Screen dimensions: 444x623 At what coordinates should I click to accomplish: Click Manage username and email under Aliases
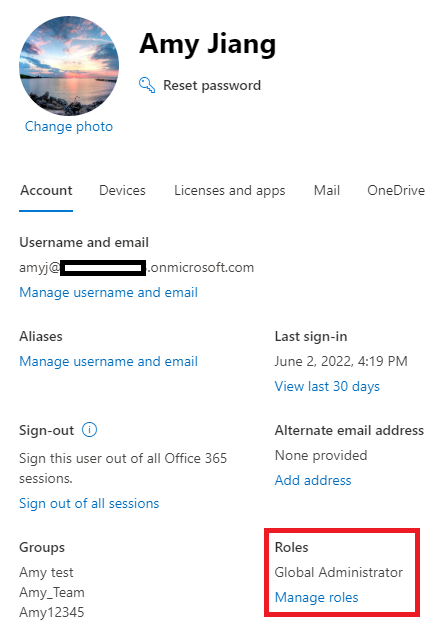point(109,362)
